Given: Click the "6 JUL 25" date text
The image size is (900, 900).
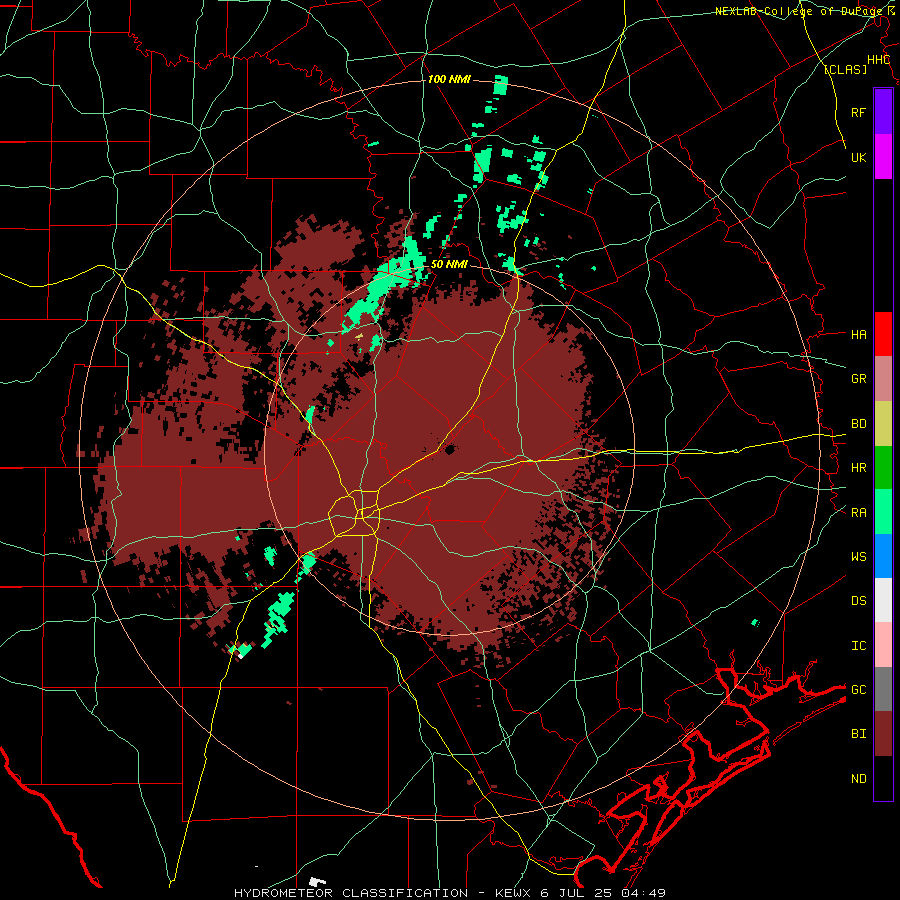Looking at the screenshot, I should tap(575, 893).
